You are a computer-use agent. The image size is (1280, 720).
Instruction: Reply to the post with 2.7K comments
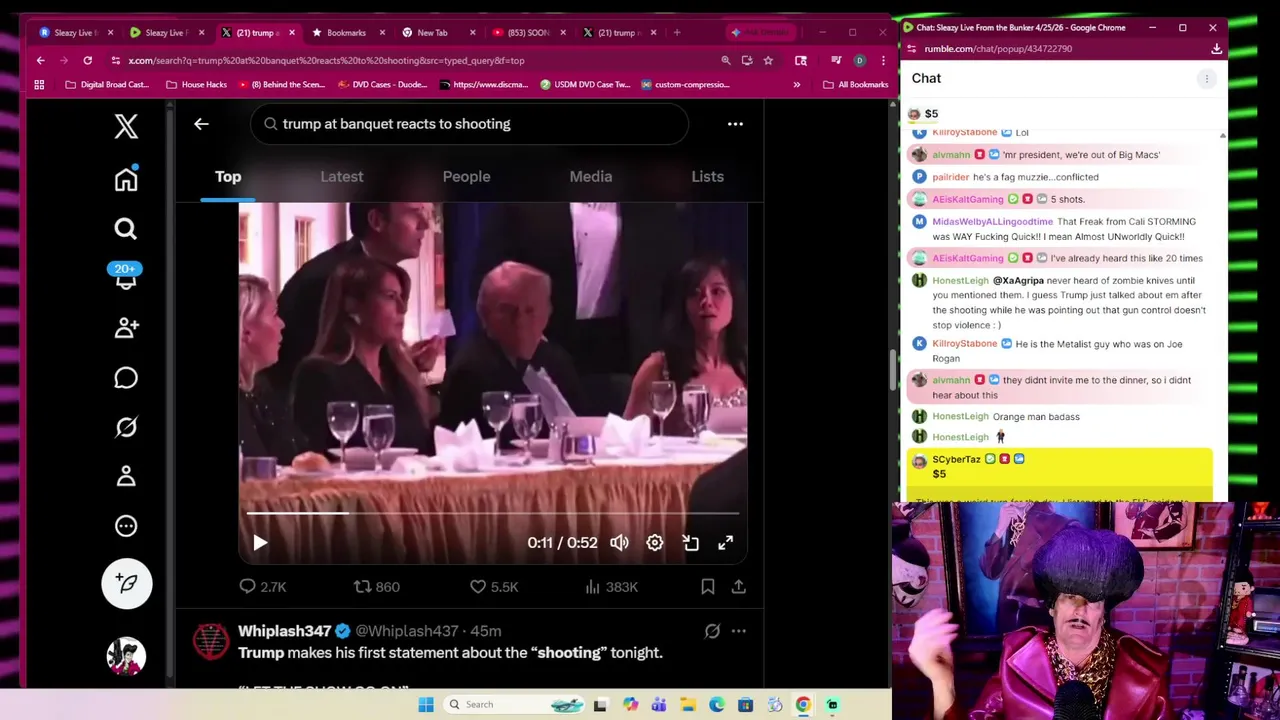(262, 587)
